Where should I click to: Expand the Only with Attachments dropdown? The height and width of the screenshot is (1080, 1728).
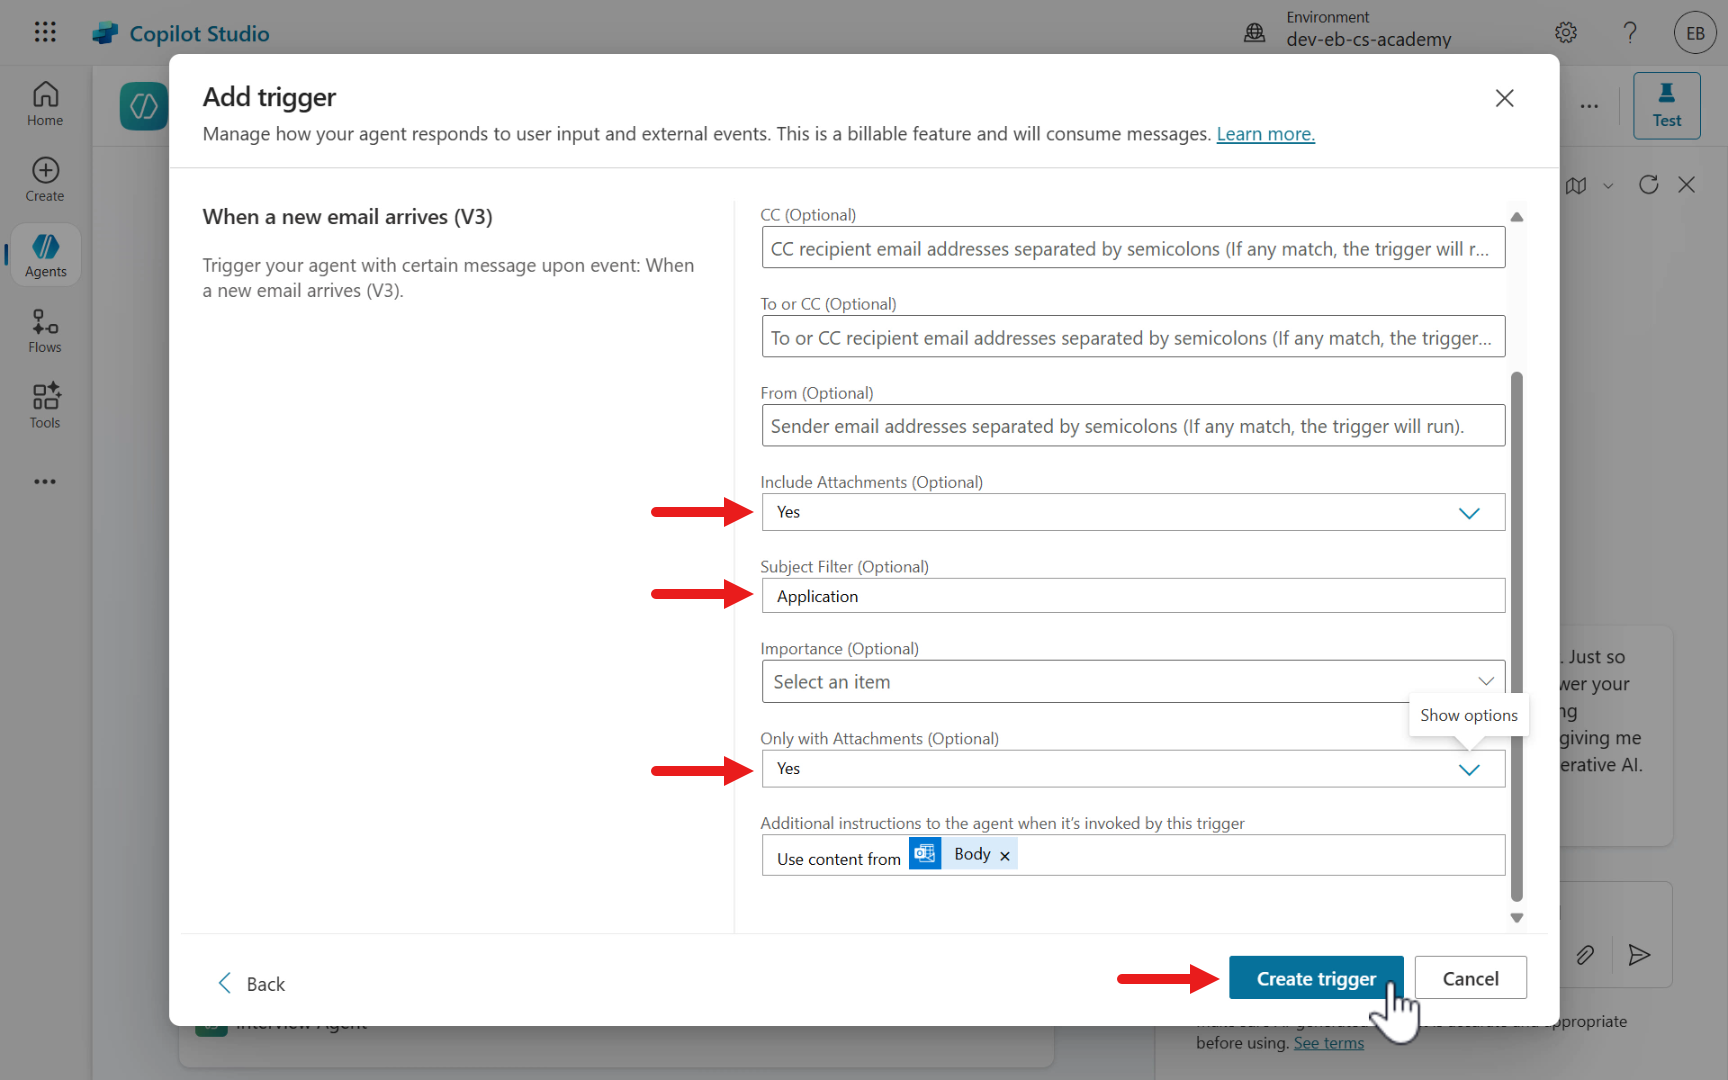pos(1468,769)
